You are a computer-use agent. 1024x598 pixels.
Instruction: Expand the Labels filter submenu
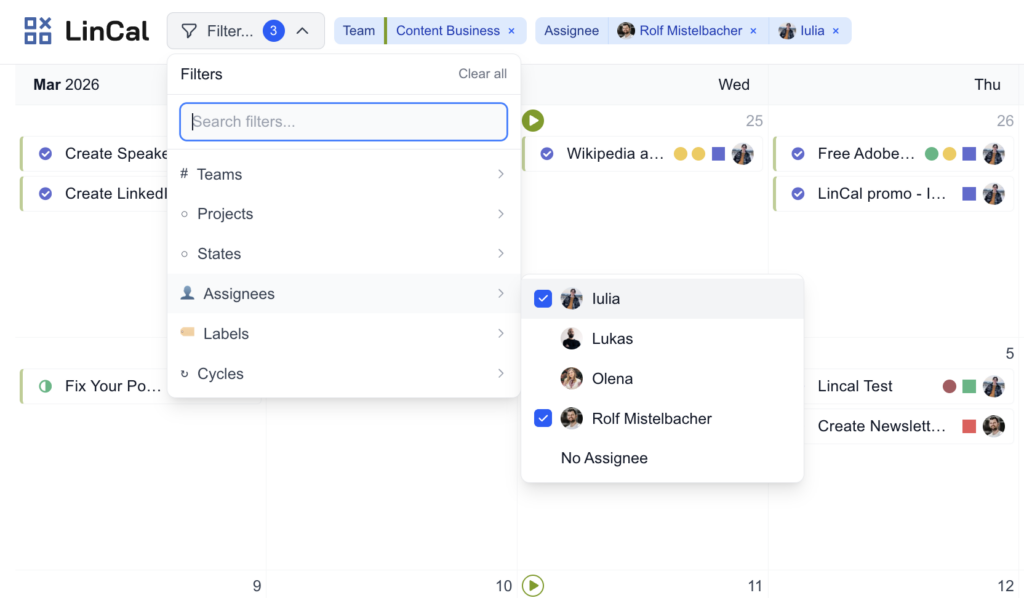point(343,334)
